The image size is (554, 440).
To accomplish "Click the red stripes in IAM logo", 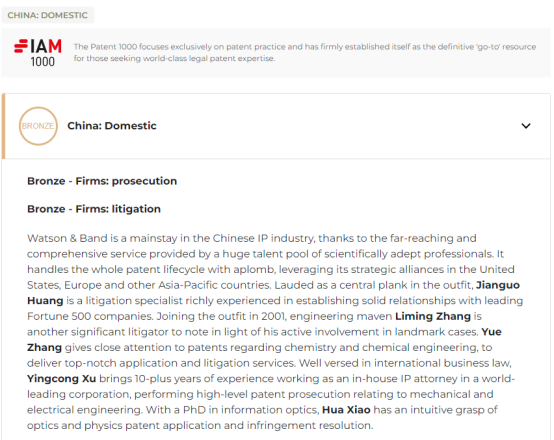I will pyautogui.click(x=20, y=46).
